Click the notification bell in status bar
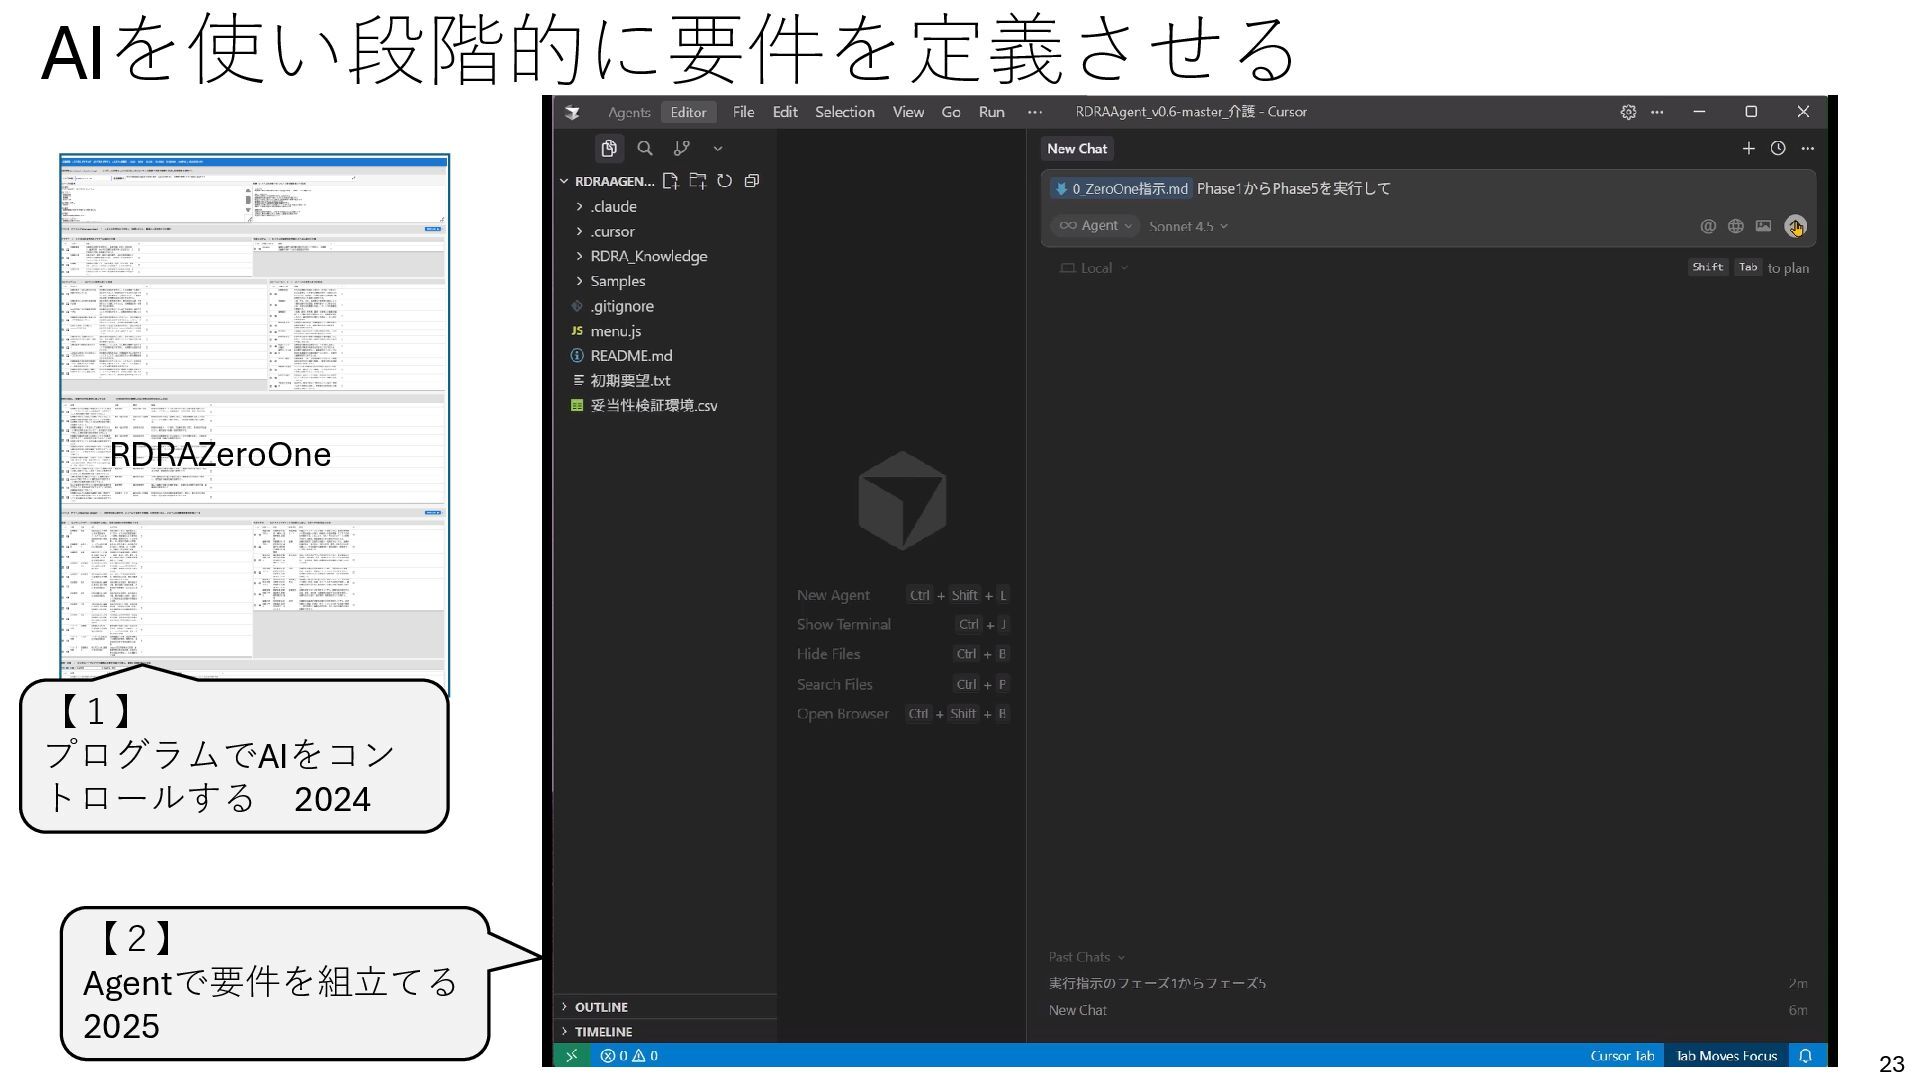This screenshot has width=1920, height=1080. point(1805,1056)
